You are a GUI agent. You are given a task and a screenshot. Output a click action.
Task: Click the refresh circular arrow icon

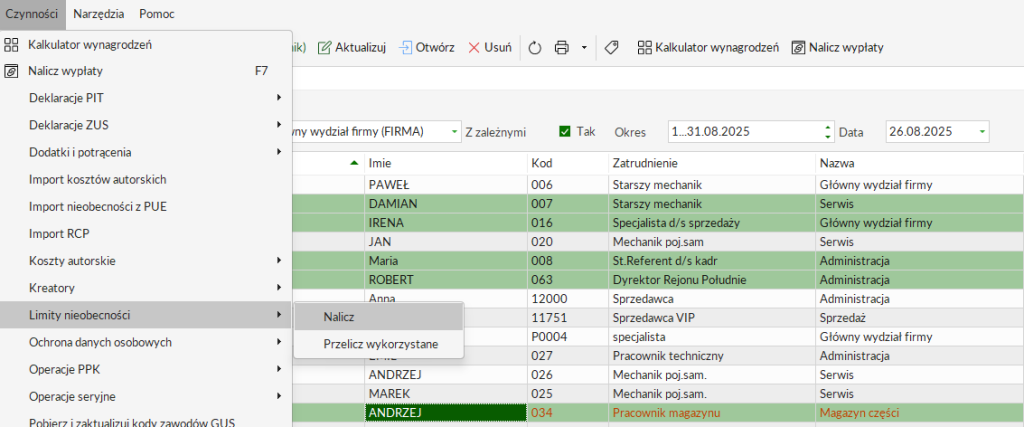pos(534,47)
